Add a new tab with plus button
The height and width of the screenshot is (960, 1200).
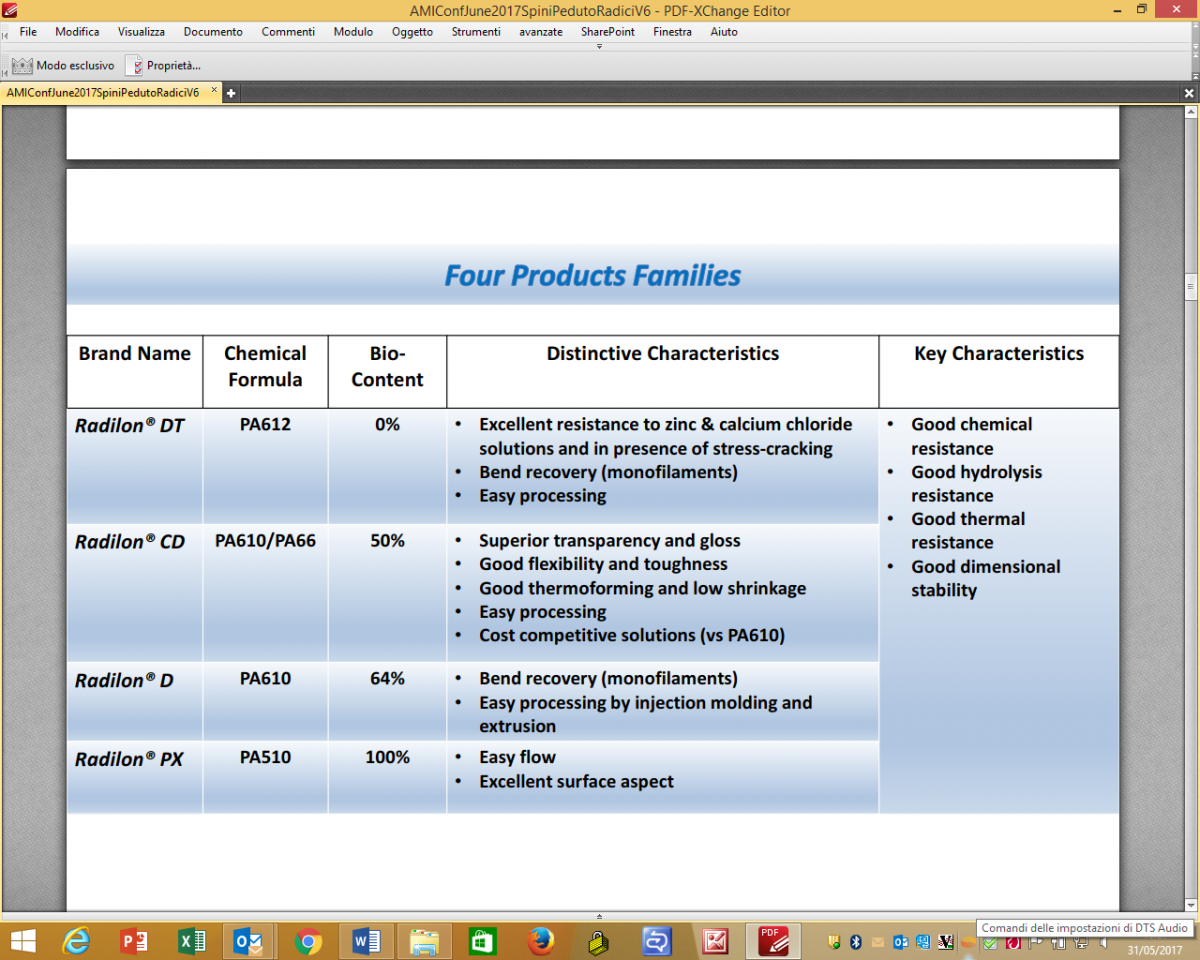231,93
